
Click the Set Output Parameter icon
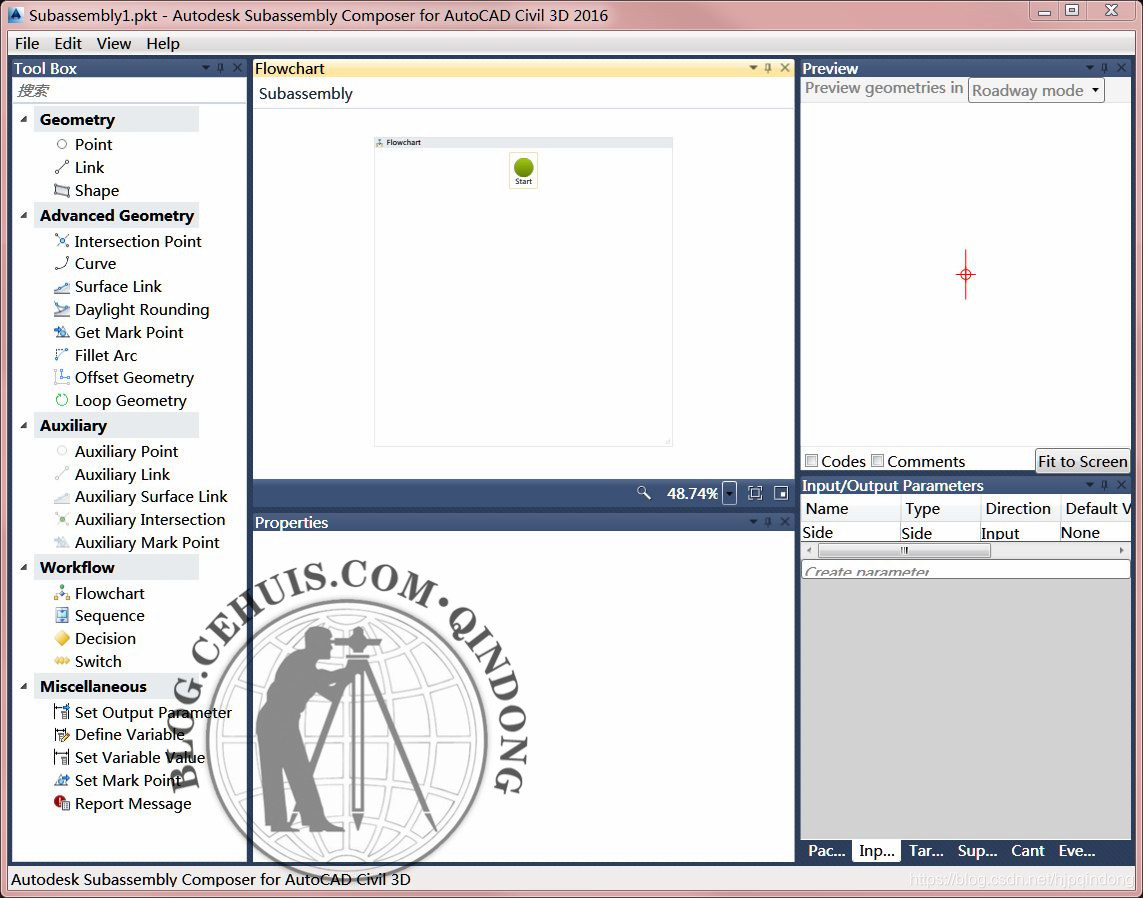[x=62, y=711]
